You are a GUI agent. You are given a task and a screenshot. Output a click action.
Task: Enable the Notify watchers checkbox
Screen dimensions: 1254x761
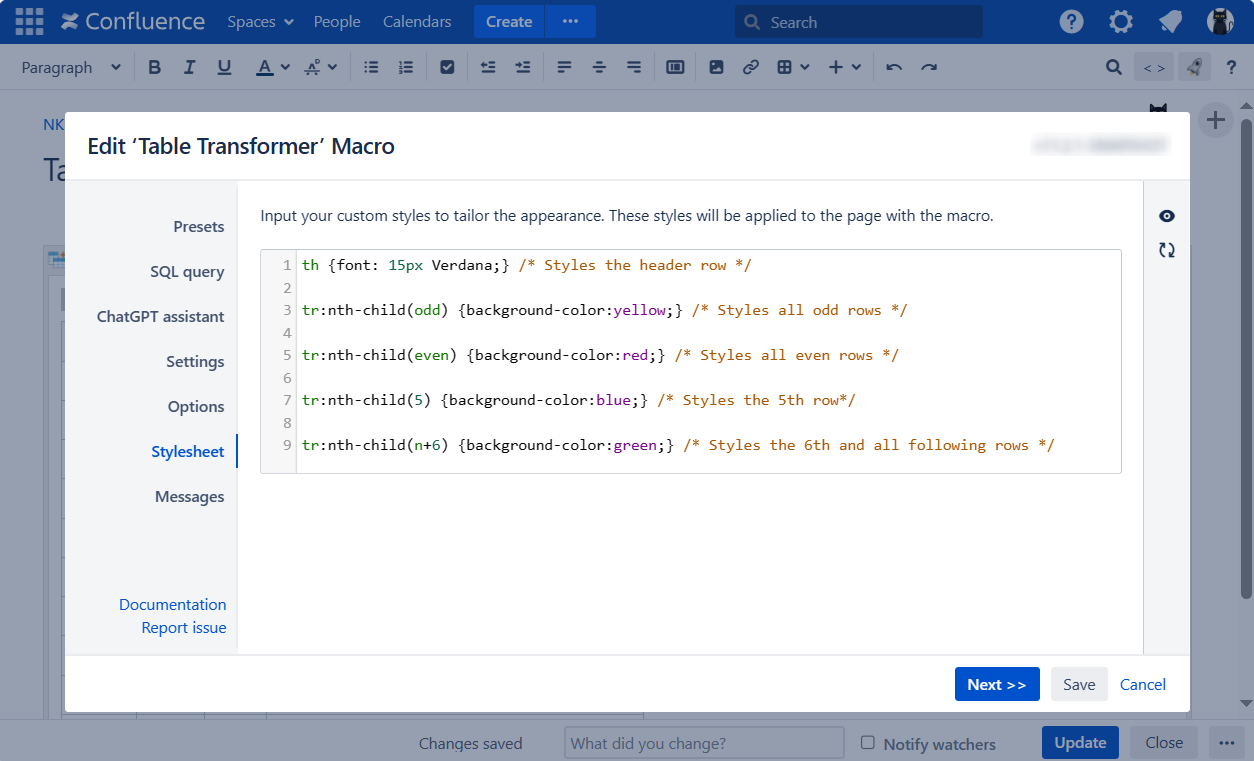pos(868,743)
